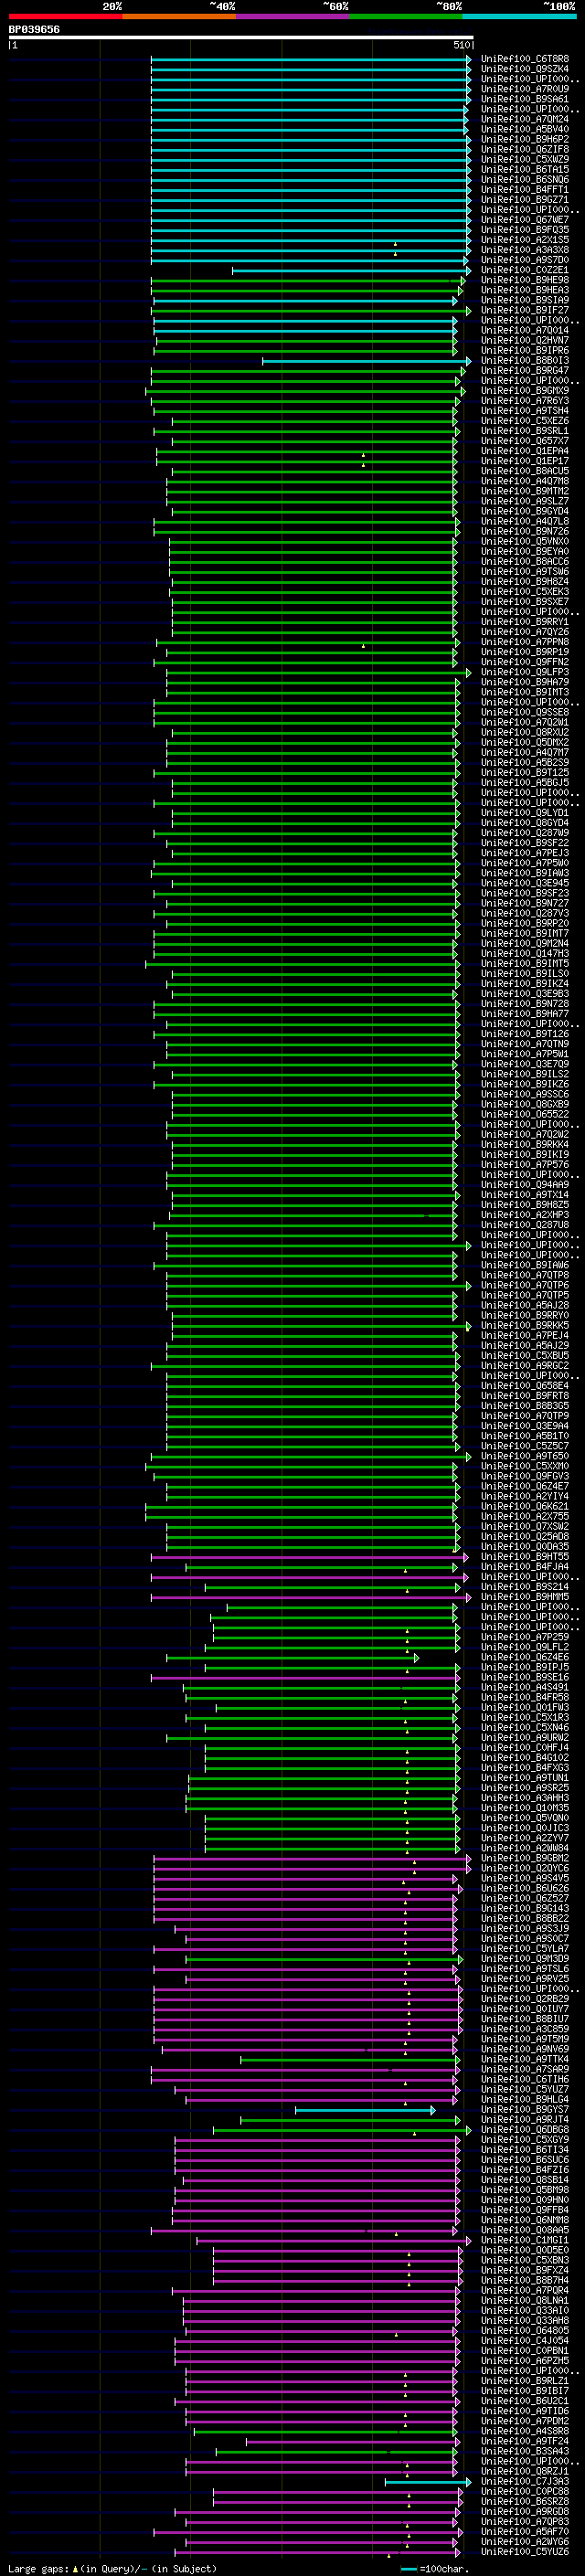Click the short green alignment bar for UniRef100_Q6Z4E6
585x2576 pixels.
(x=292, y=1658)
